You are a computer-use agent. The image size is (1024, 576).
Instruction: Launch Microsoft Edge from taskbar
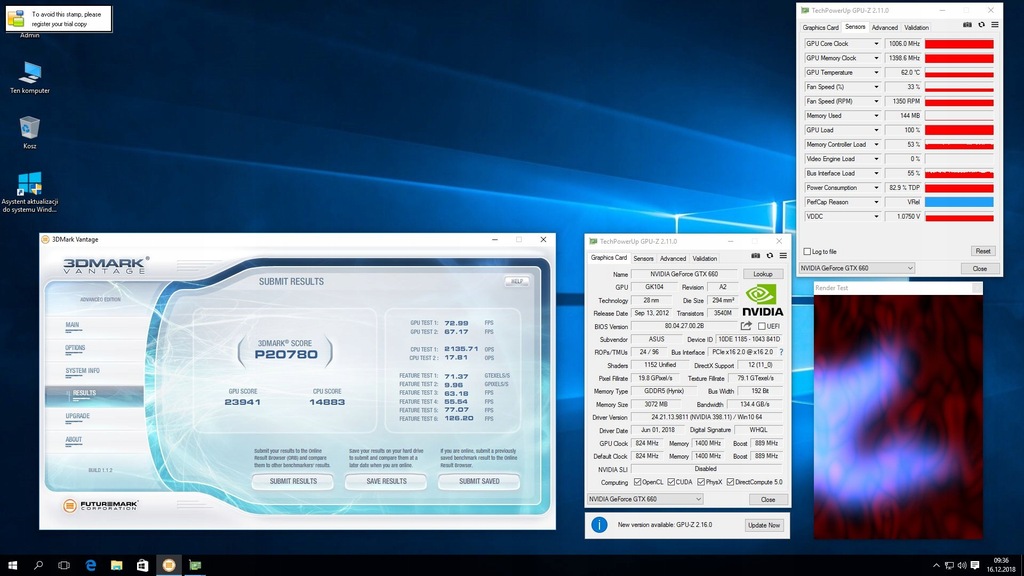coord(91,565)
